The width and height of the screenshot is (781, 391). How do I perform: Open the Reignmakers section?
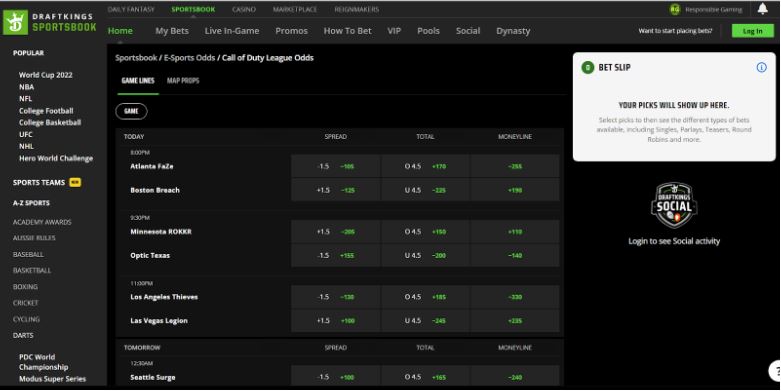tap(357, 9)
